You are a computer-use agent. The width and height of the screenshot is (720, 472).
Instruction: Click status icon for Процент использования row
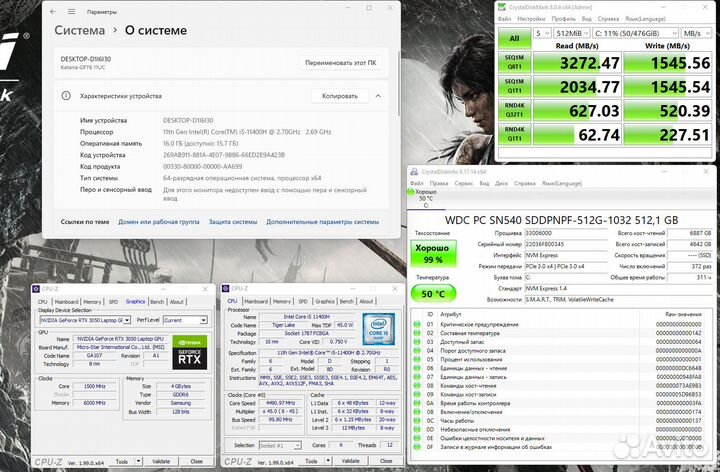point(417,359)
